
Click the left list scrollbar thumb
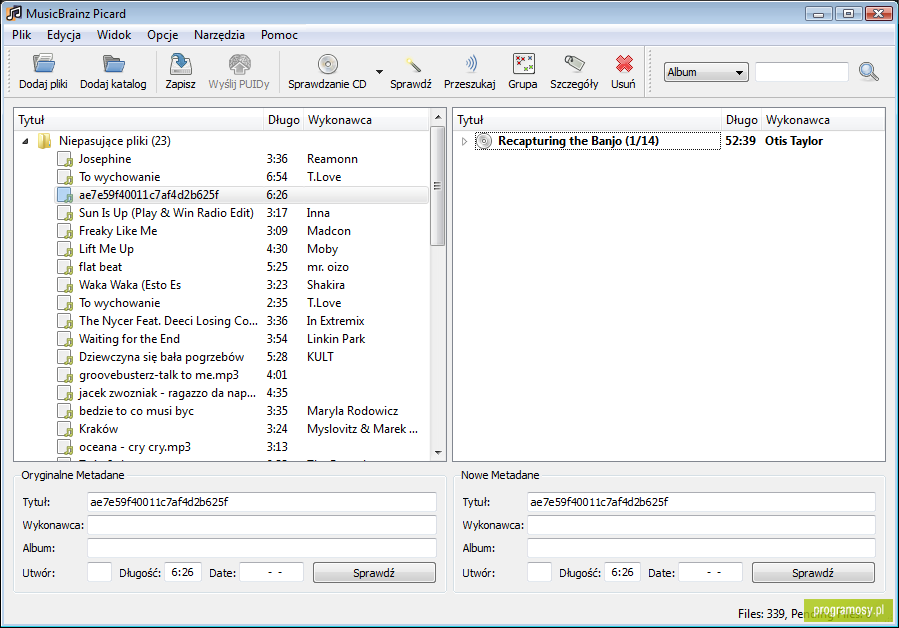437,186
